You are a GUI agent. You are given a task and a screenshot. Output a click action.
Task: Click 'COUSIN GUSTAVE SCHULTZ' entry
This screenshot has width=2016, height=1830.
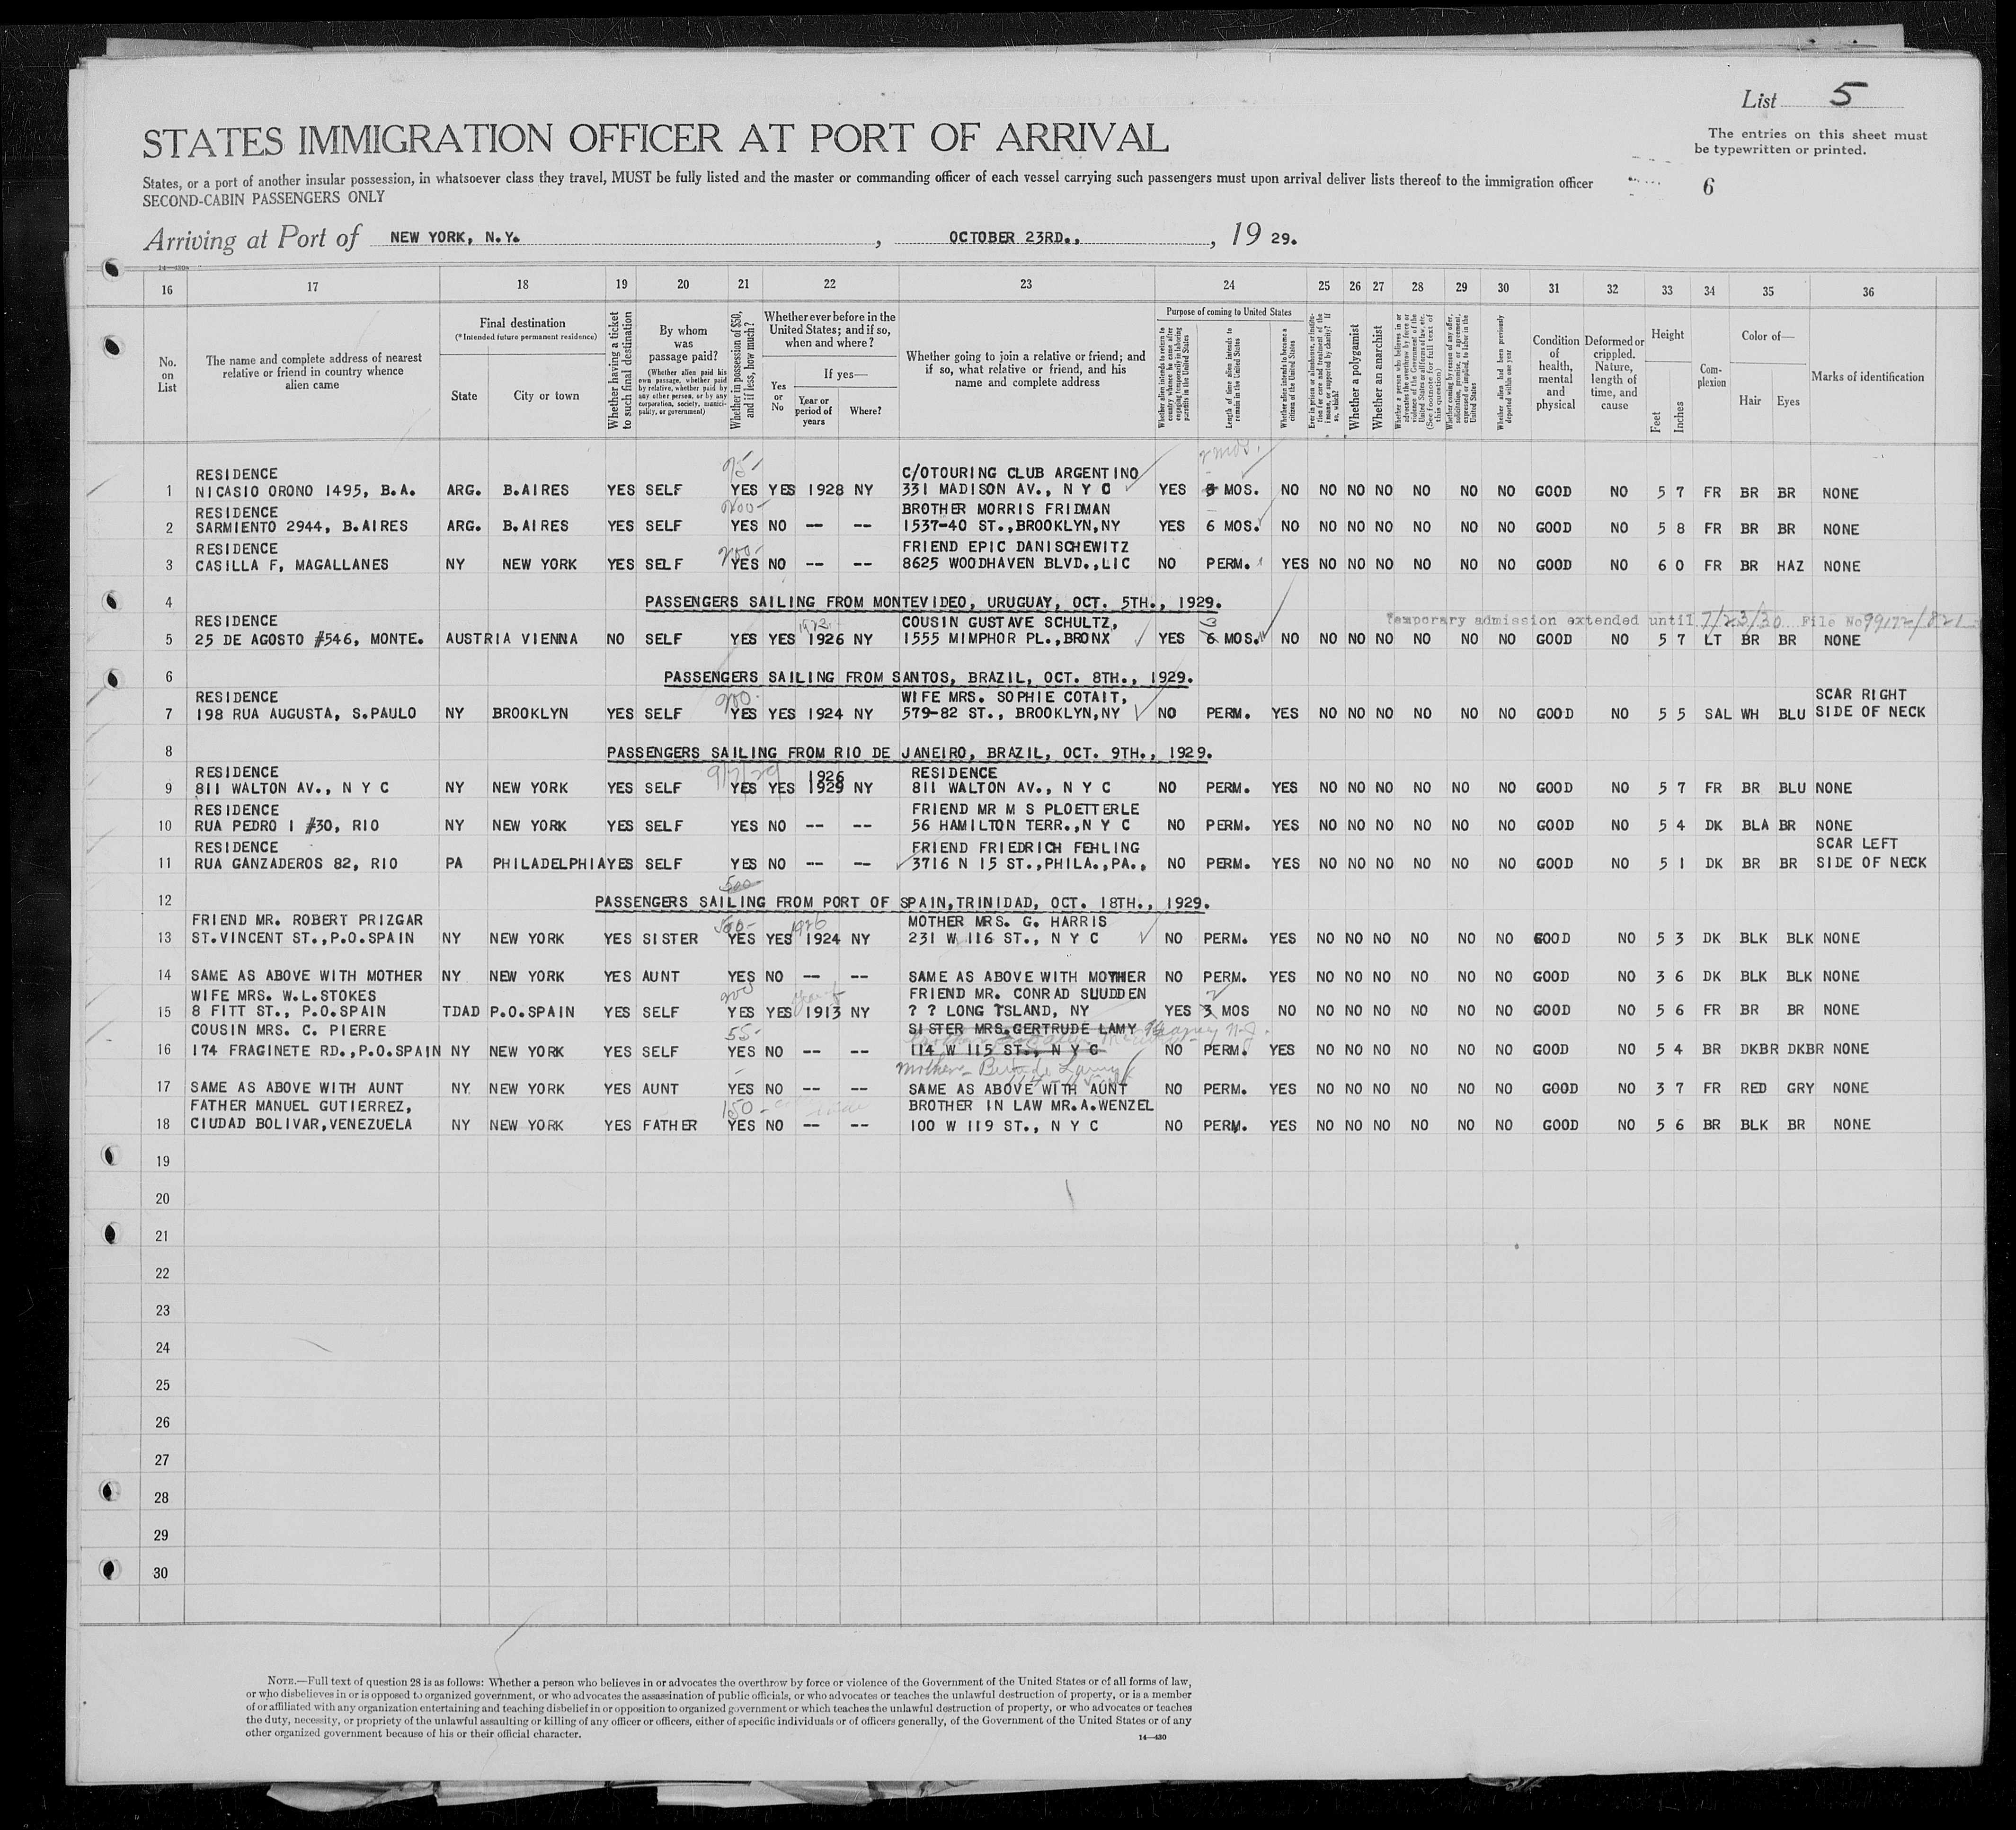point(1009,621)
